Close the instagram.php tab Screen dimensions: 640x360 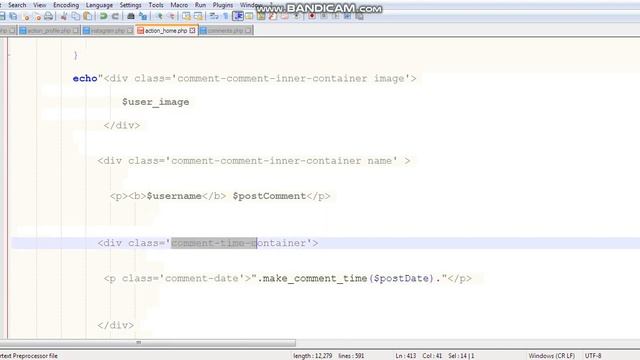(130, 31)
